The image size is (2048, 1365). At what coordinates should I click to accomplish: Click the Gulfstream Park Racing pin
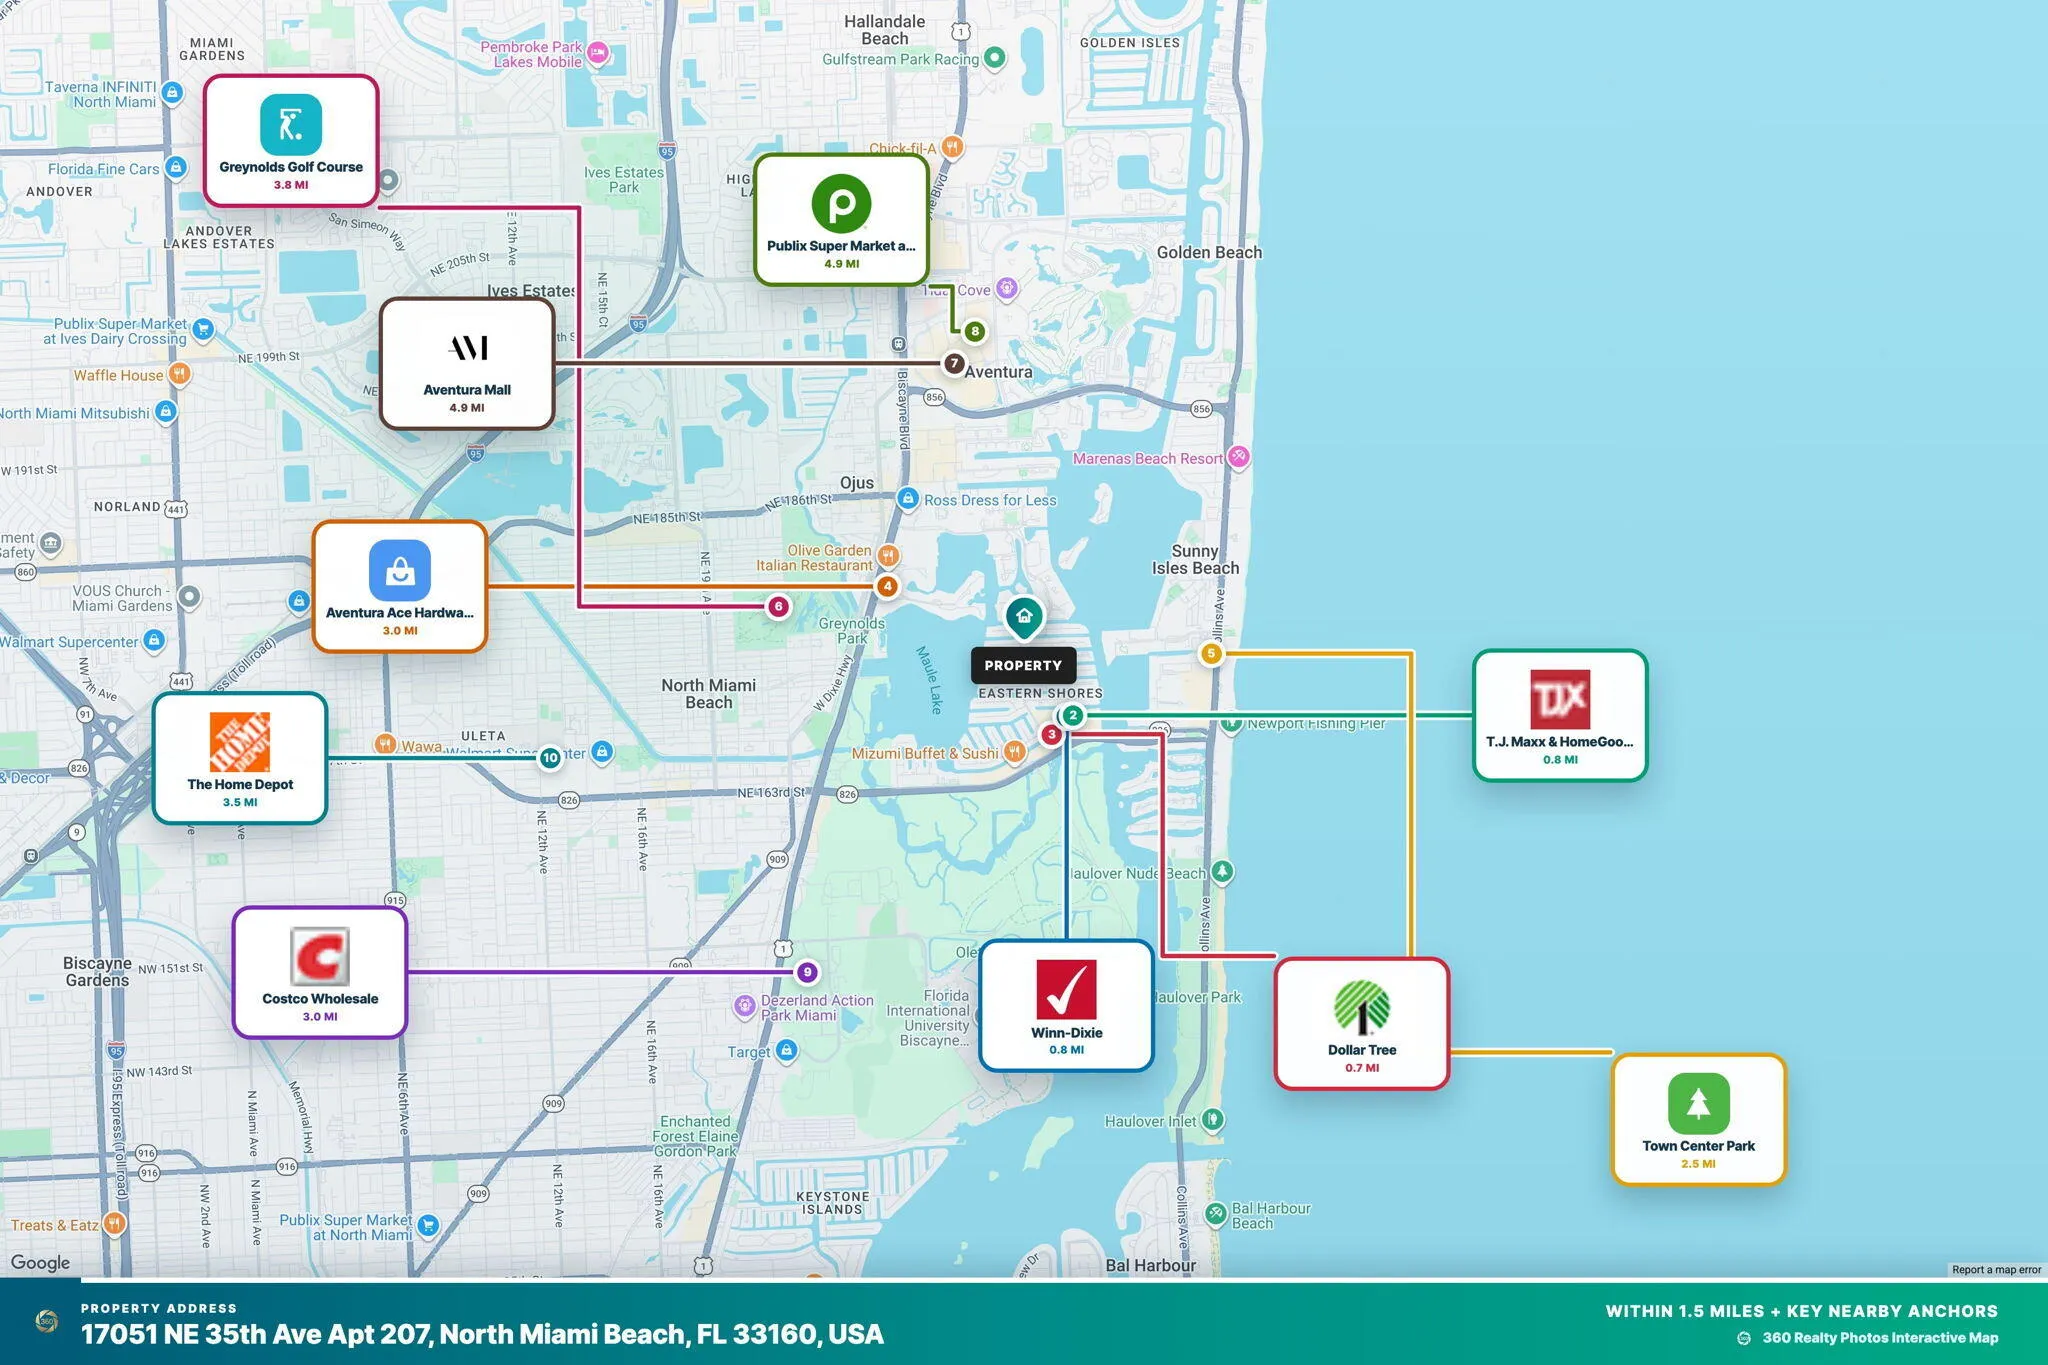coord(994,58)
